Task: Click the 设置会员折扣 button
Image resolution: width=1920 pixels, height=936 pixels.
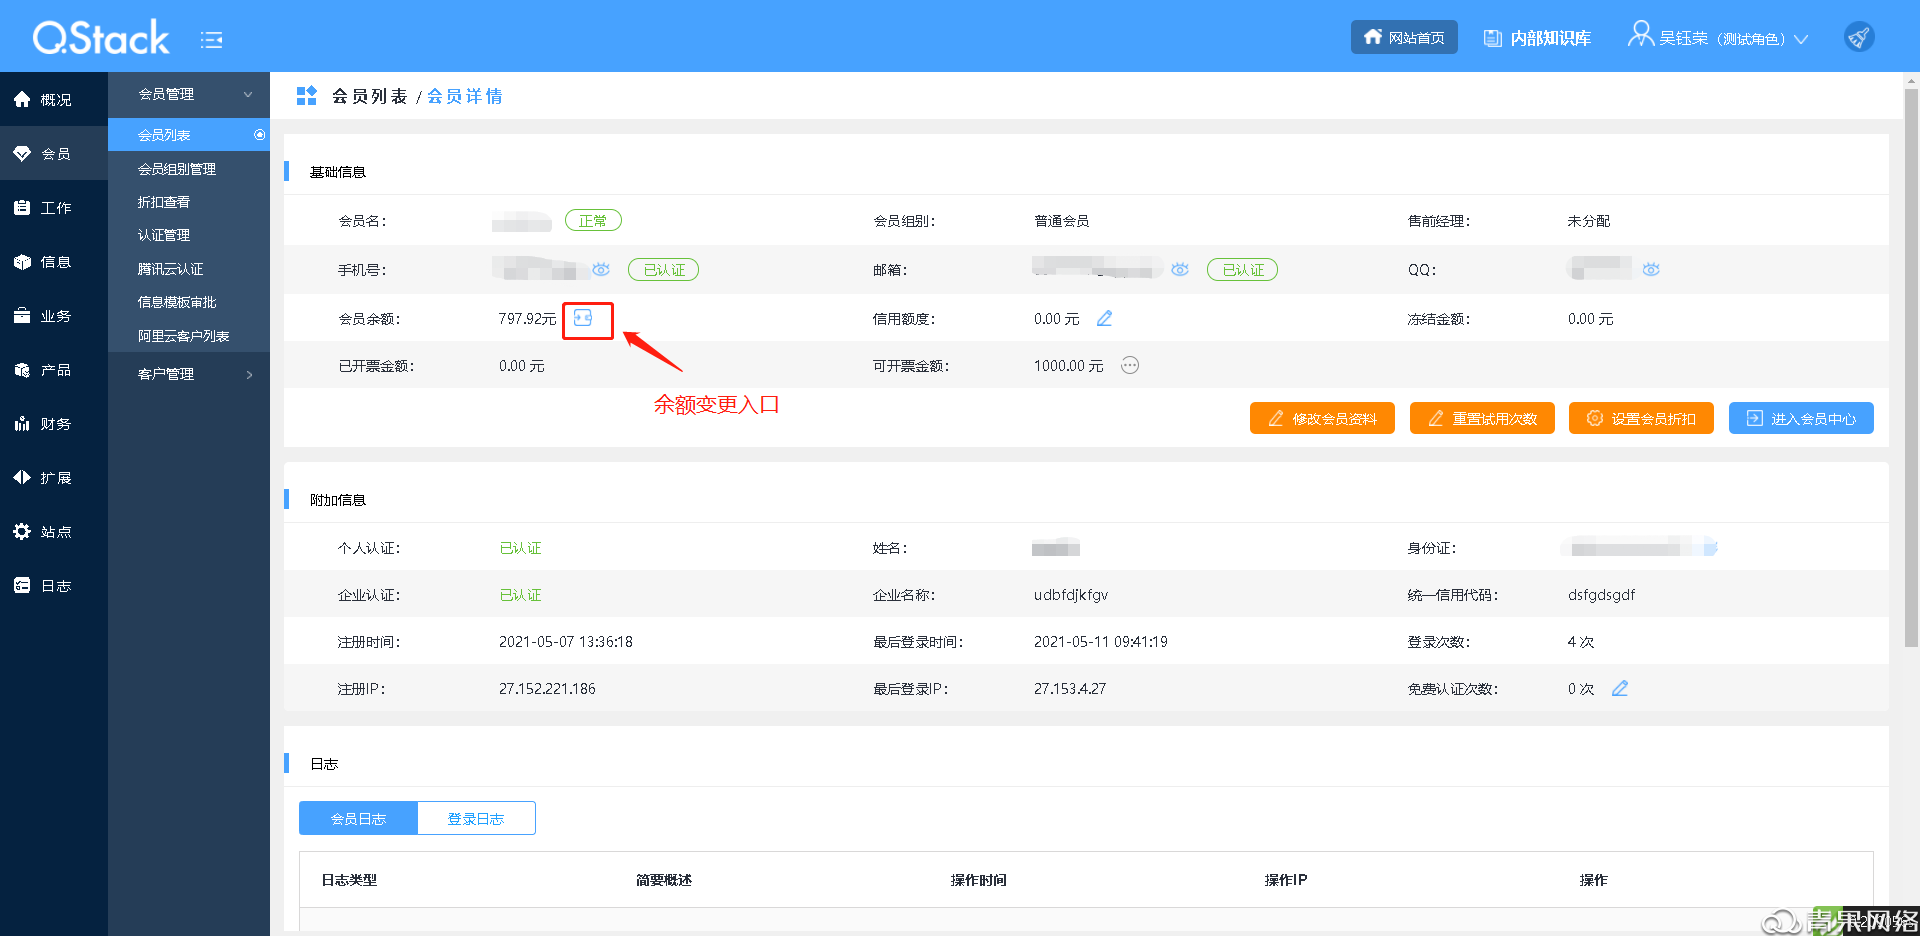Action: click(x=1641, y=418)
